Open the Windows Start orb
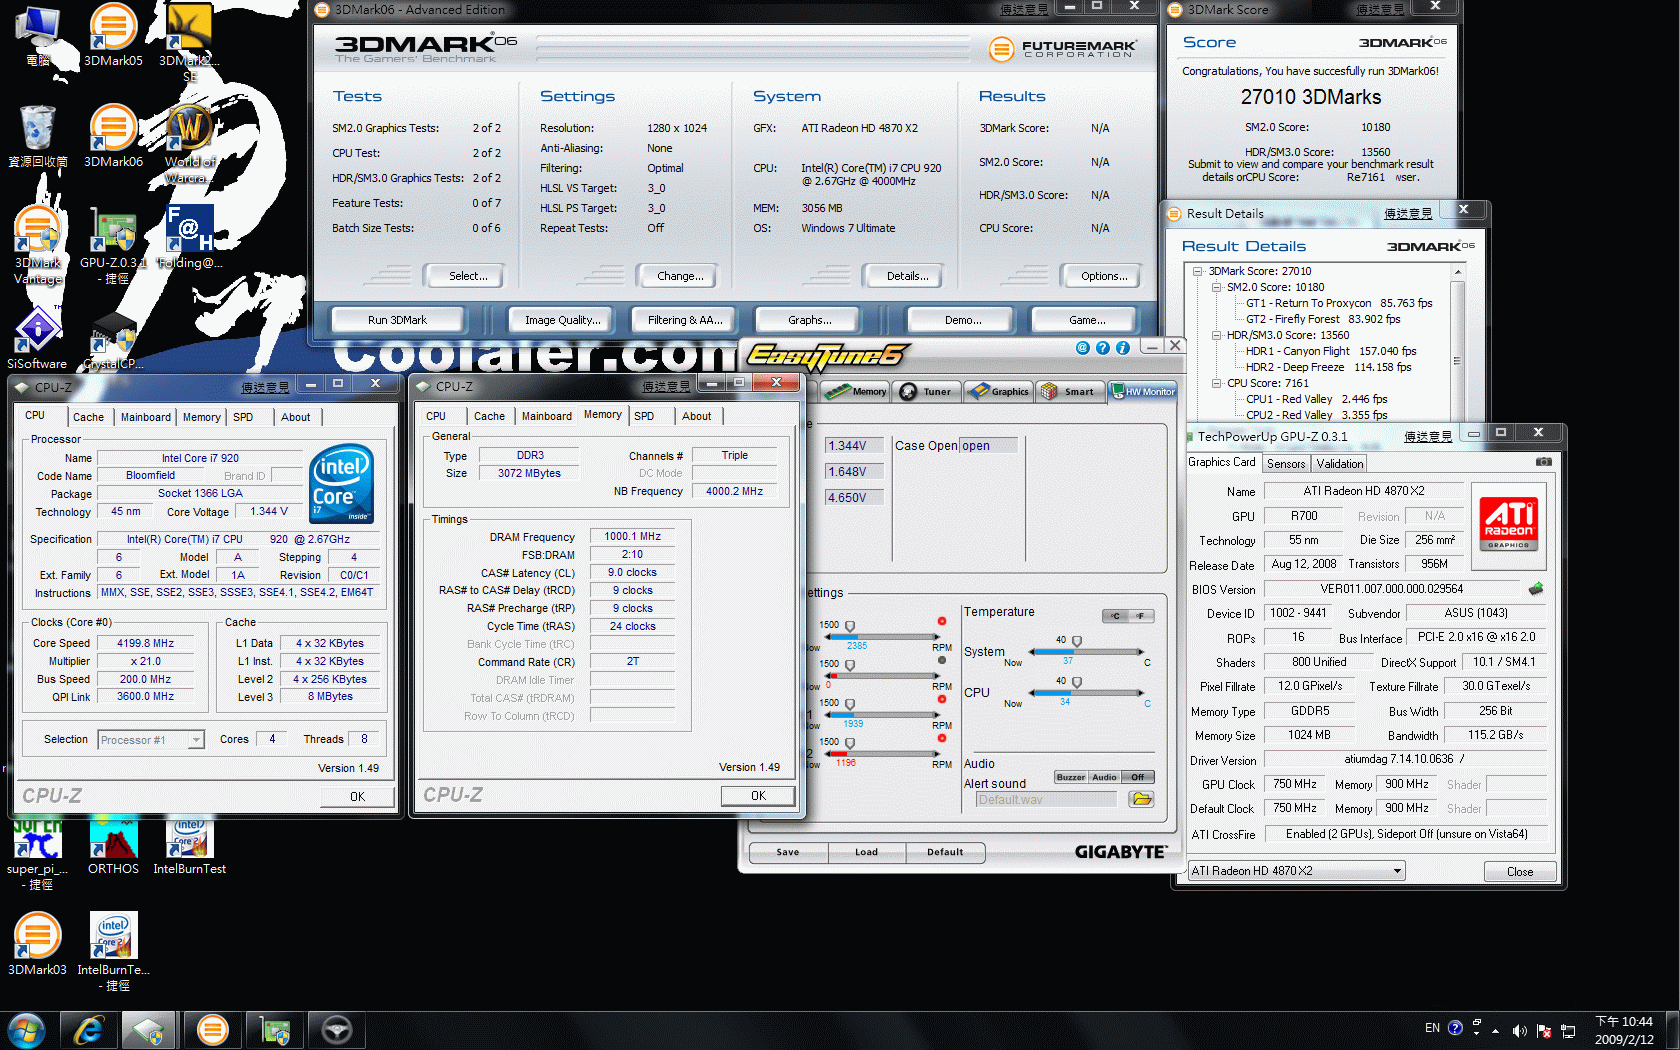The height and width of the screenshot is (1050, 1680). pyautogui.click(x=27, y=1030)
